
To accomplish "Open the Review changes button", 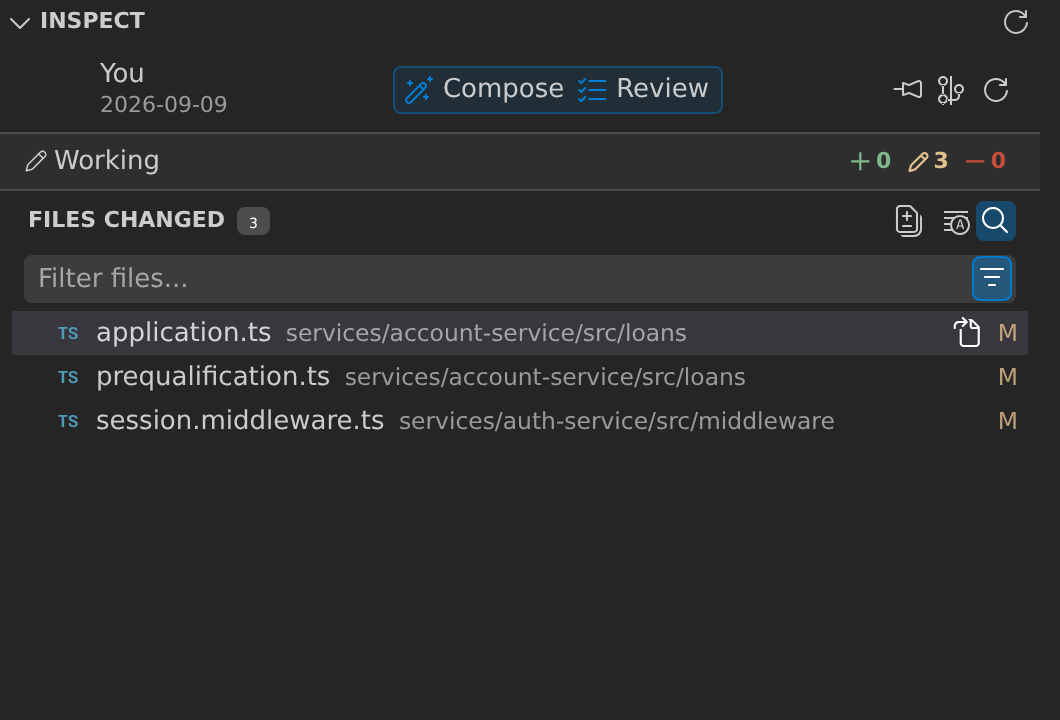I will pos(643,89).
